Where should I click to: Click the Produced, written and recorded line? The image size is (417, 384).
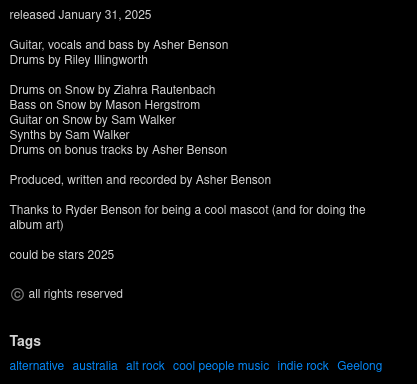(140, 180)
